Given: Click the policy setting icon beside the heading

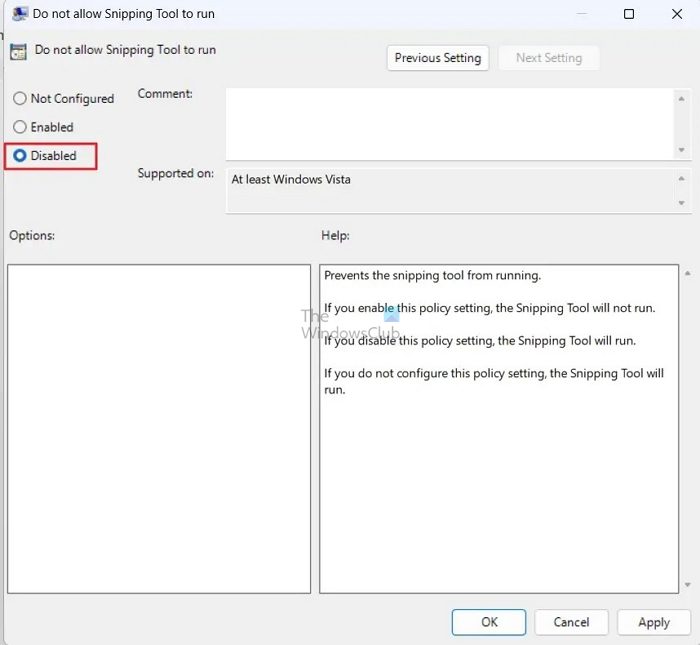Looking at the screenshot, I should (18, 52).
